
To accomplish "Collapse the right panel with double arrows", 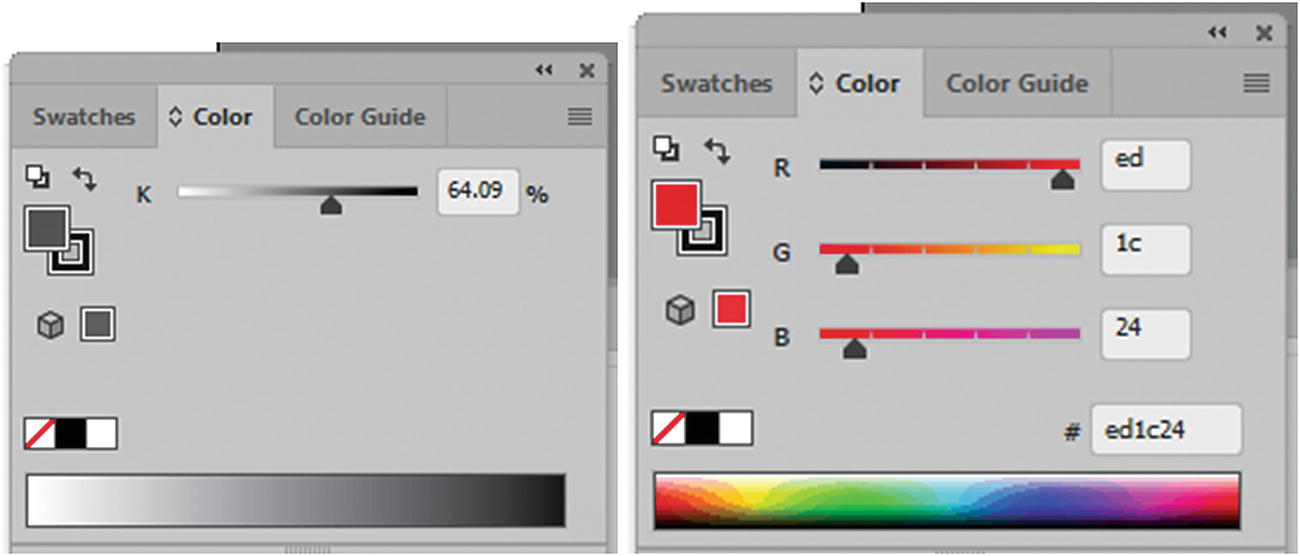I will click(1217, 33).
